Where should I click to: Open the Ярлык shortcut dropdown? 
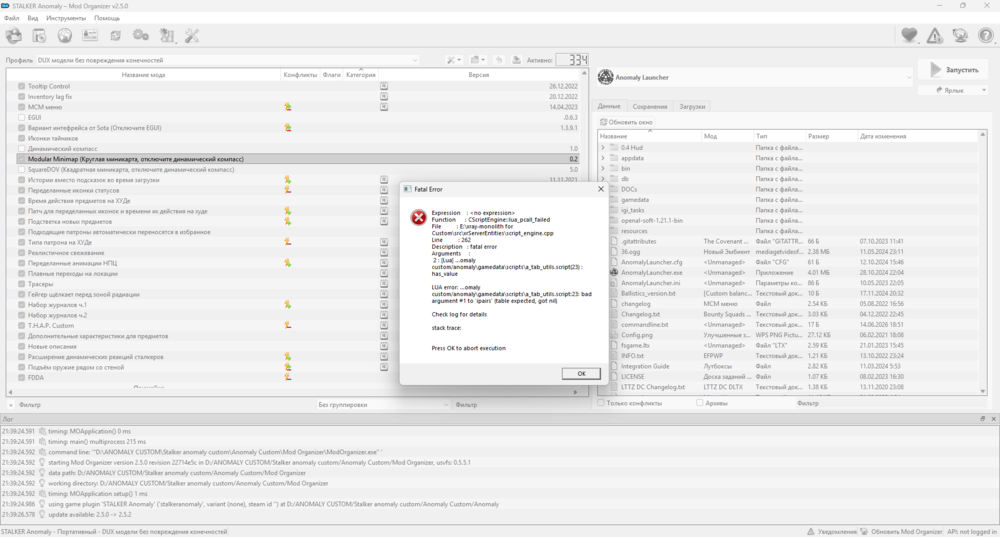[953, 90]
